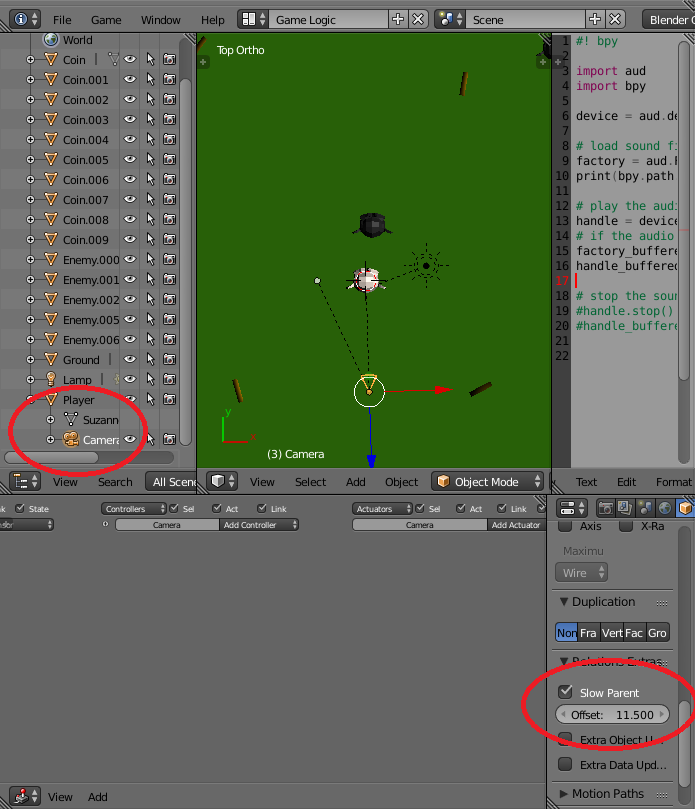Click the World icon in outliner
695x809 pixels.
(51, 40)
